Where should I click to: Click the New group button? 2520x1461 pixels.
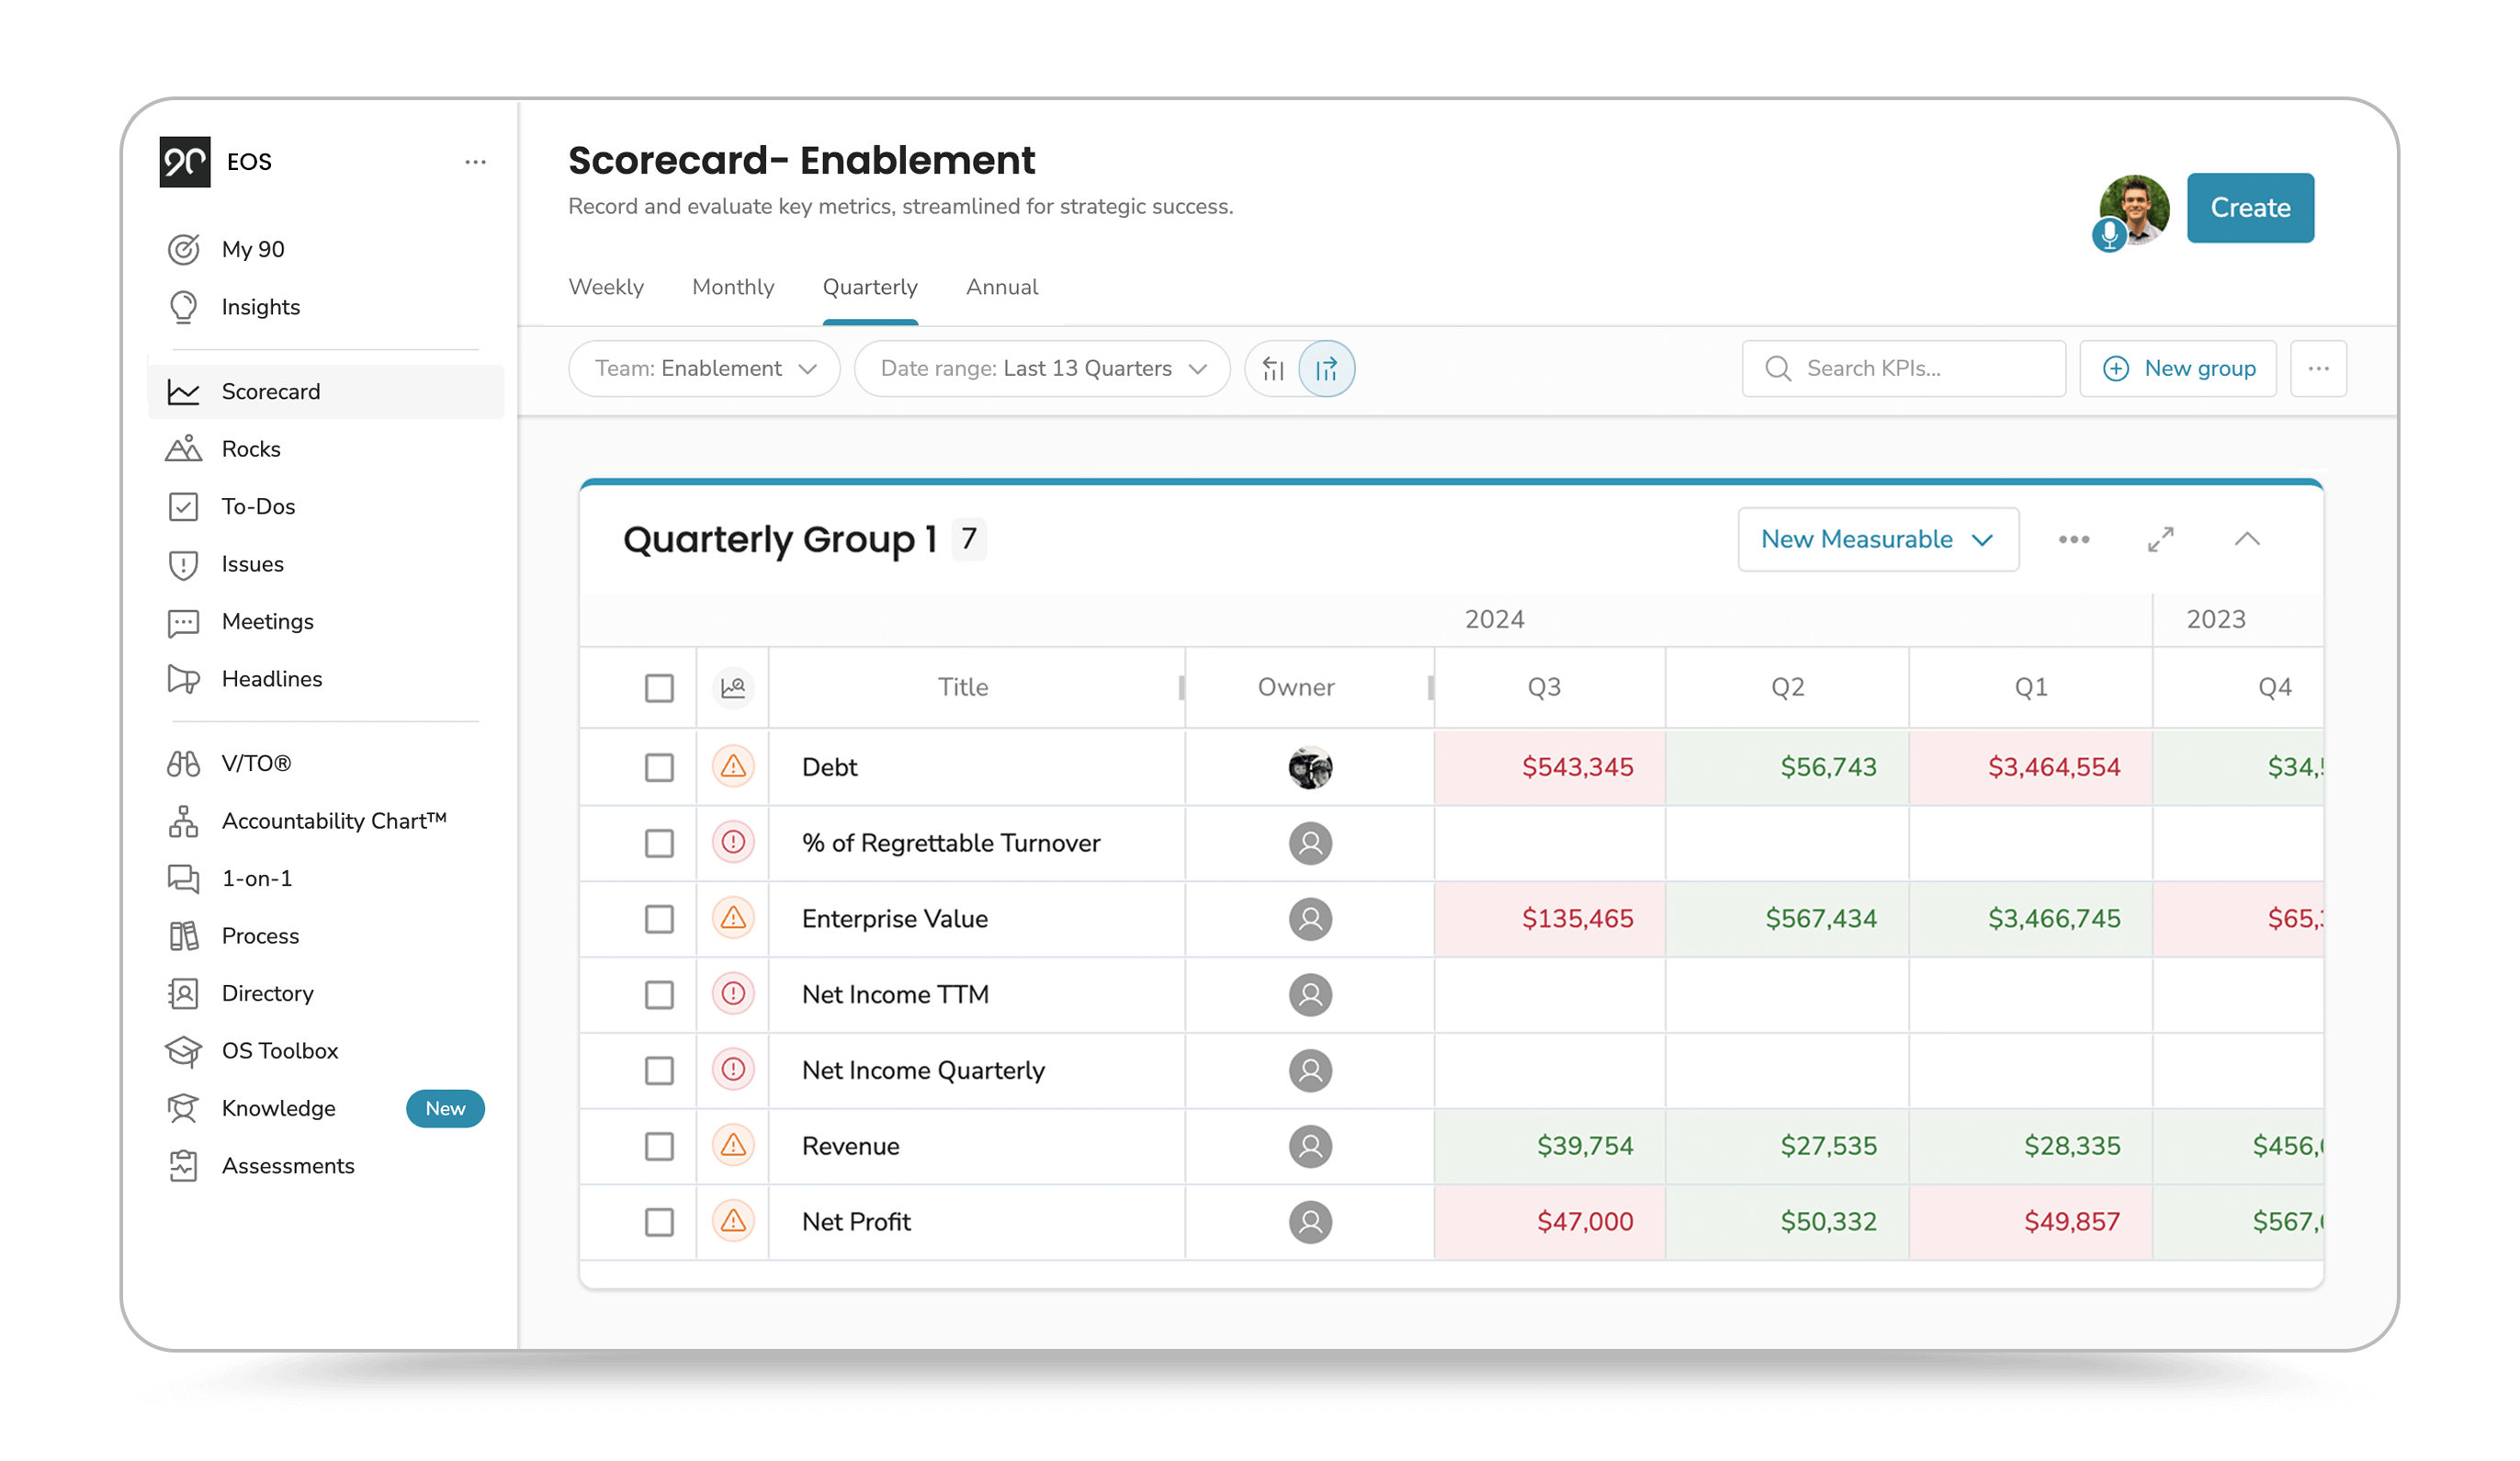[2178, 368]
